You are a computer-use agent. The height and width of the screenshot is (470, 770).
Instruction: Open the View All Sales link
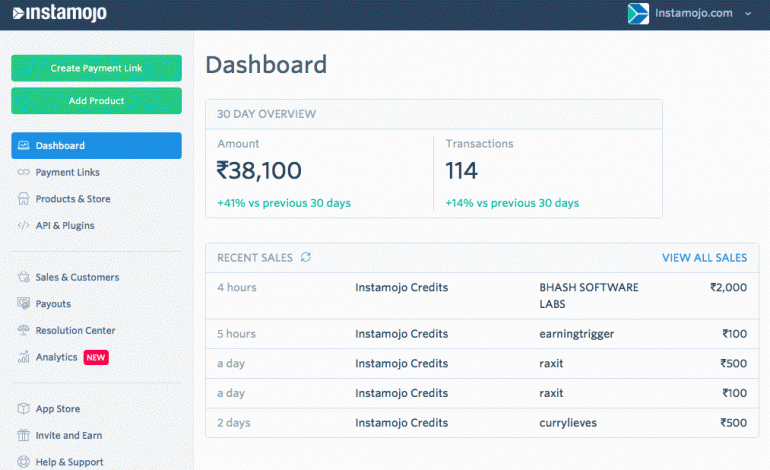click(704, 258)
